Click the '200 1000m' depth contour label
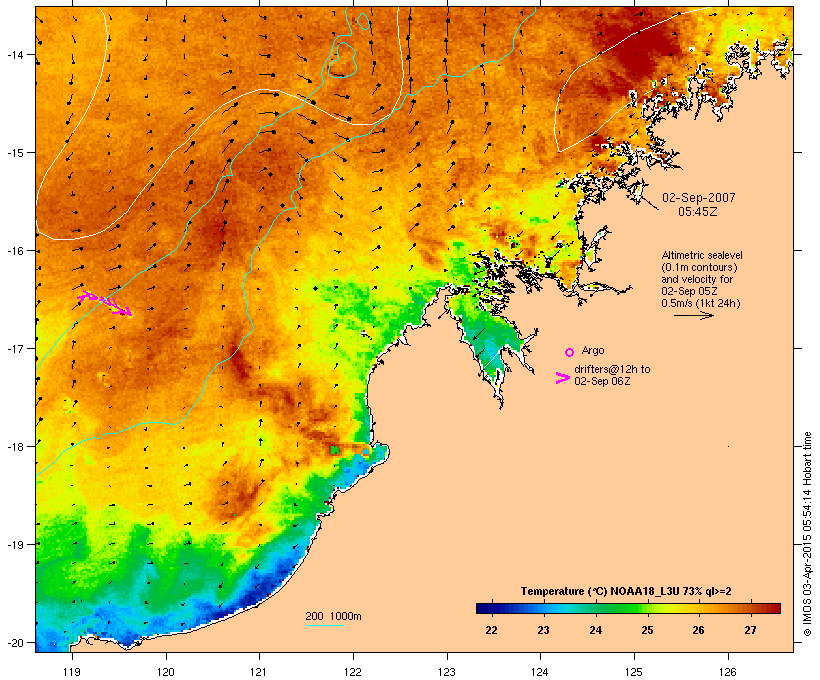 [333, 616]
